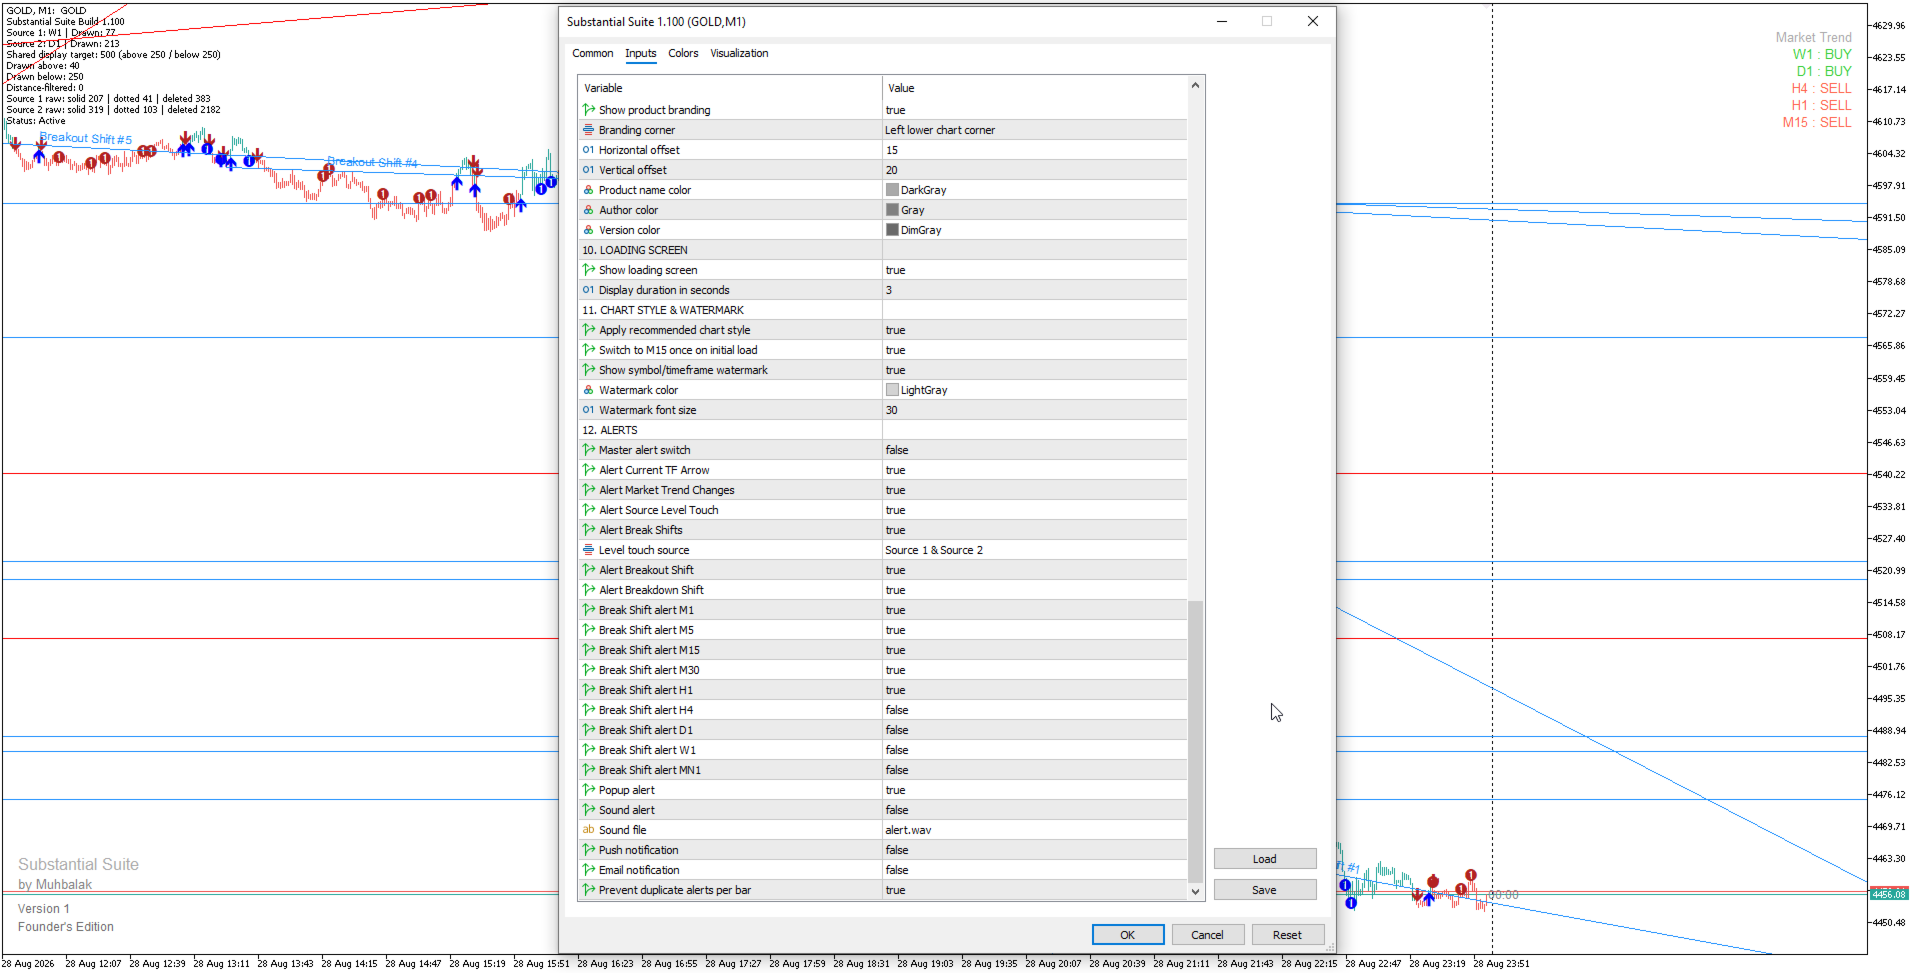Open Watermark color LightGray value dropdown
Screen dimensions: 1919x973
[1034, 390]
